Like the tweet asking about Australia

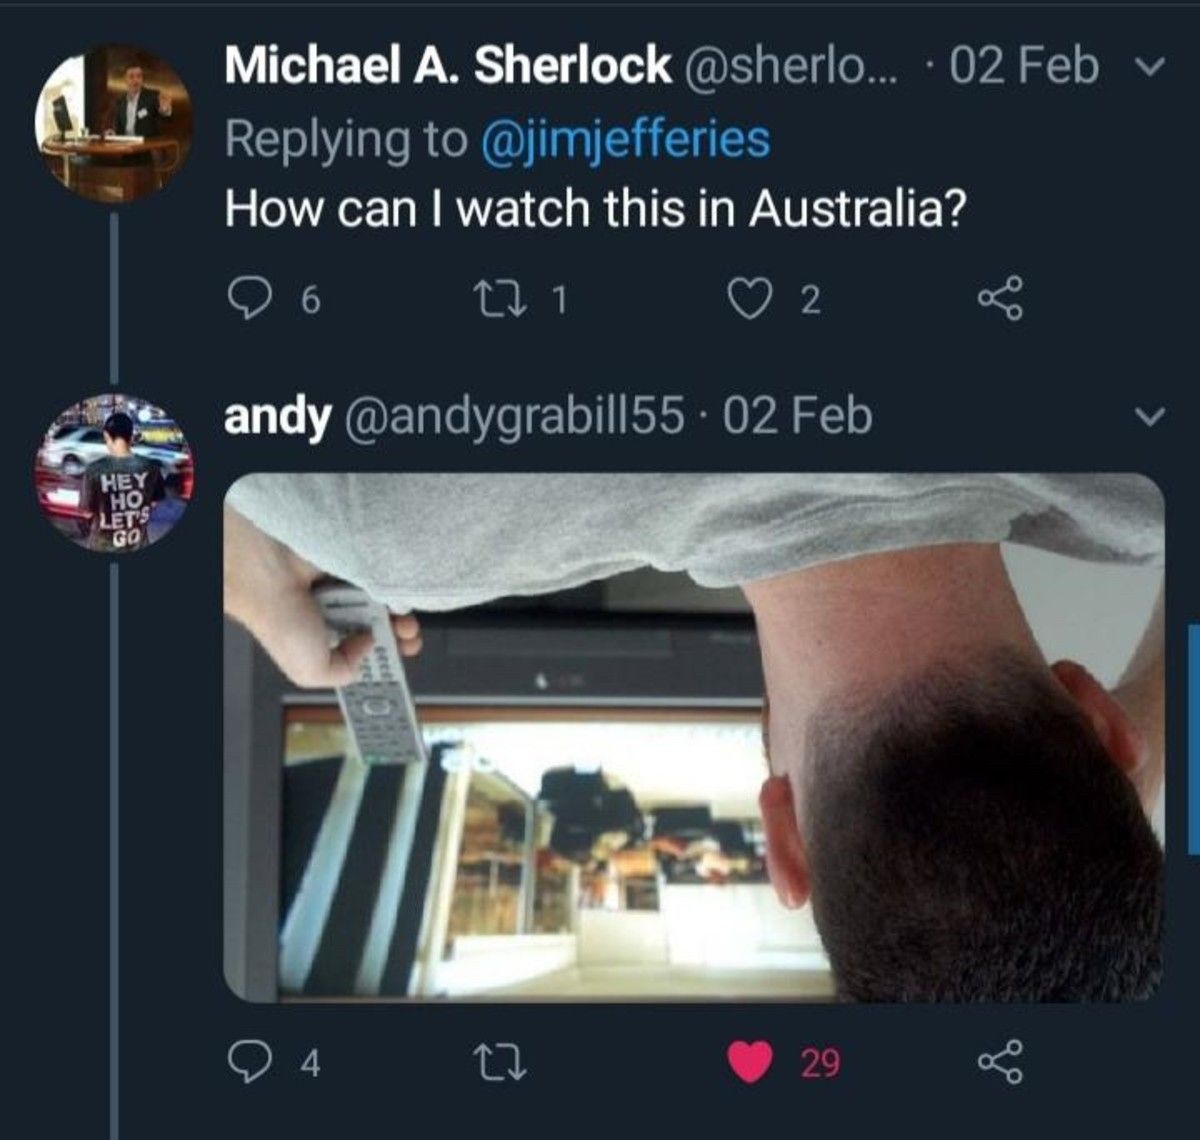pyautogui.click(x=745, y=298)
